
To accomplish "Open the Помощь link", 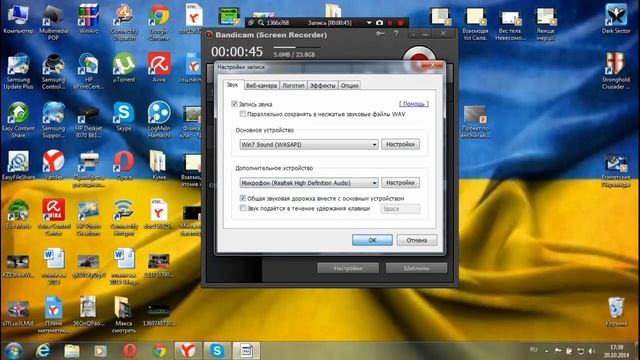I will pyautogui.click(x=414, y=104).
